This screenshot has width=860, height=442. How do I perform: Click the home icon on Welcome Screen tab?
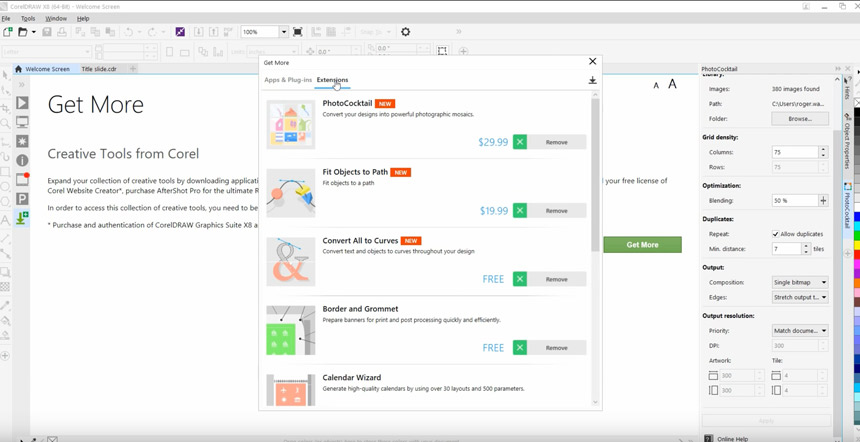pyautogui.click(x=19, y=69)
